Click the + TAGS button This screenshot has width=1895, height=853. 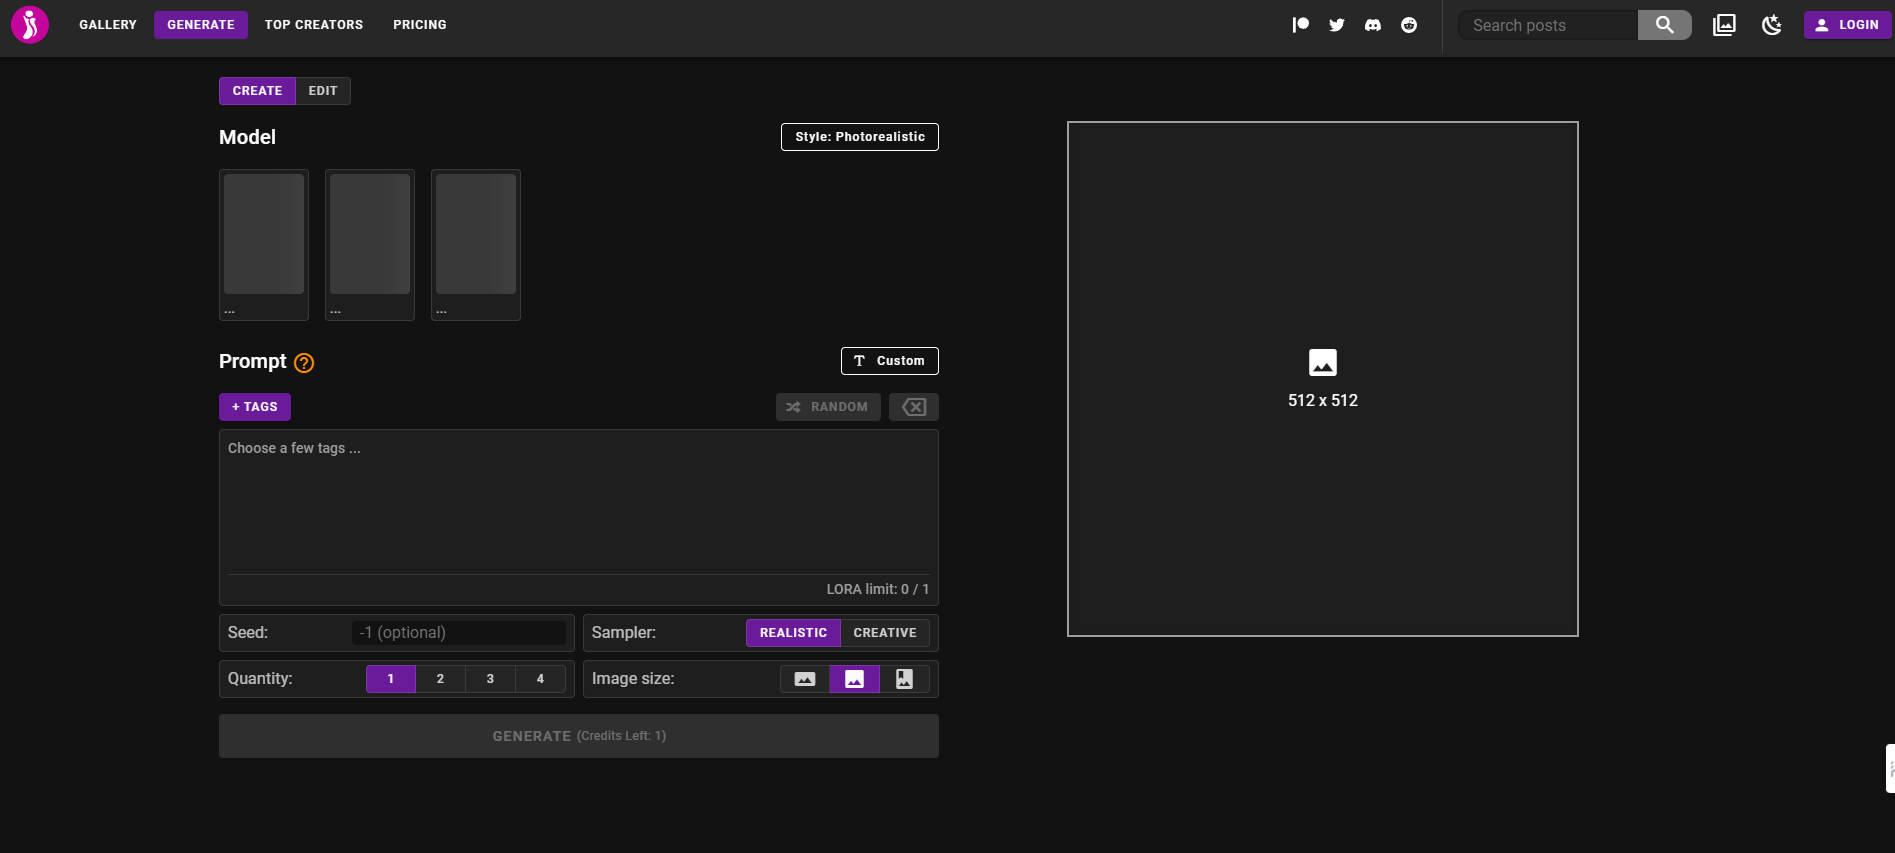pos(255,407)
